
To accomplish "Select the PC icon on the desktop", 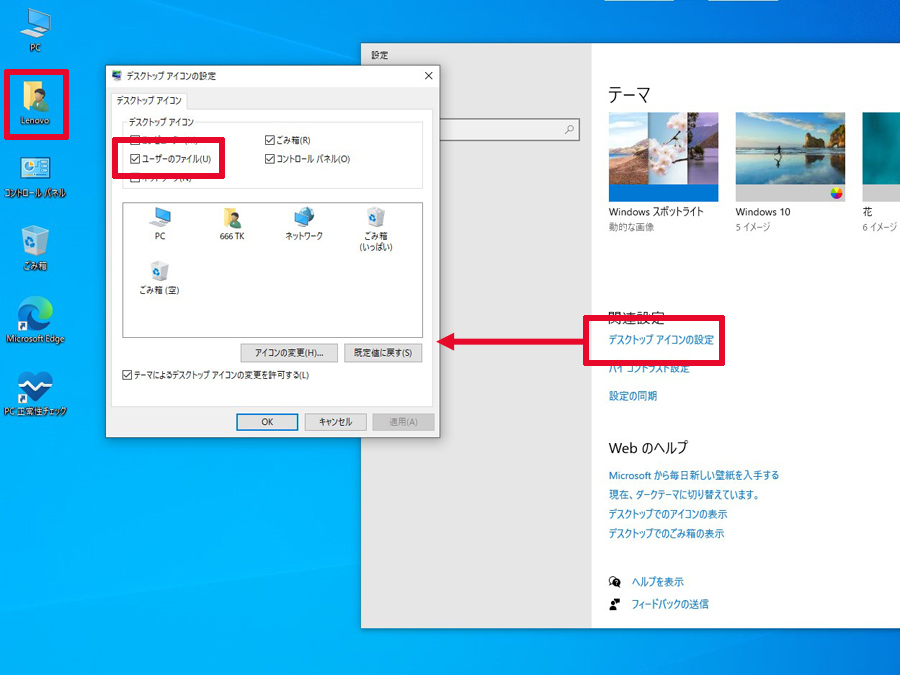I will (x=35, y=30).
